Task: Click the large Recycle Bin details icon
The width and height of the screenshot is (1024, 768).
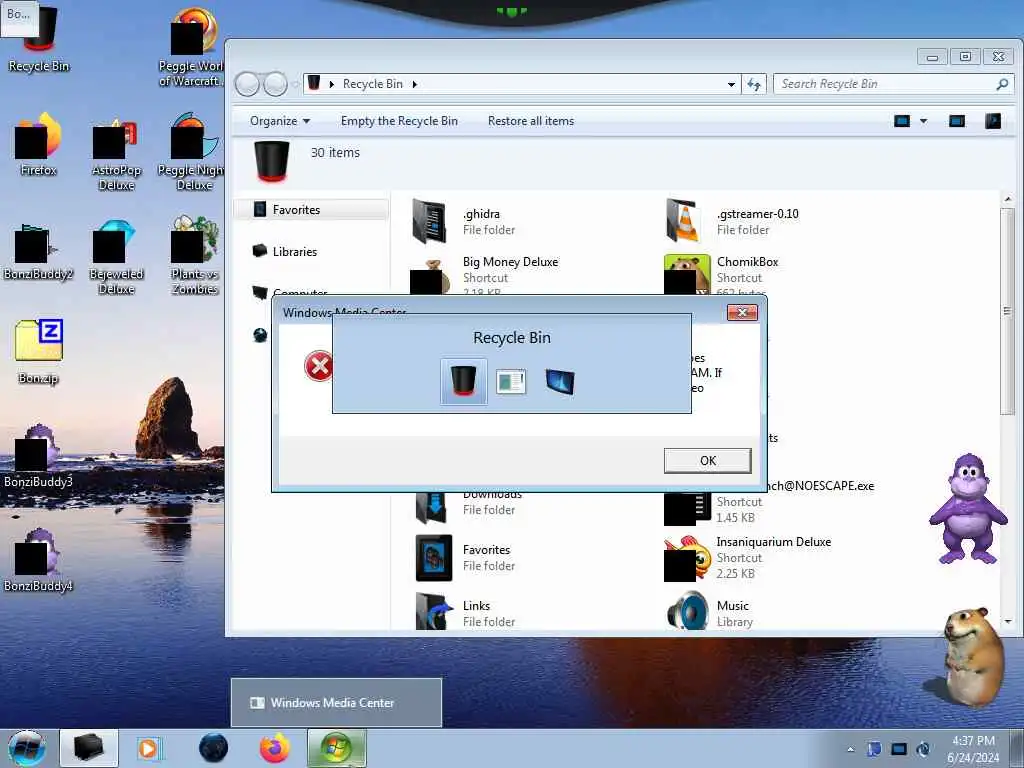Action: pyautogui.click(x=272, y=161)
